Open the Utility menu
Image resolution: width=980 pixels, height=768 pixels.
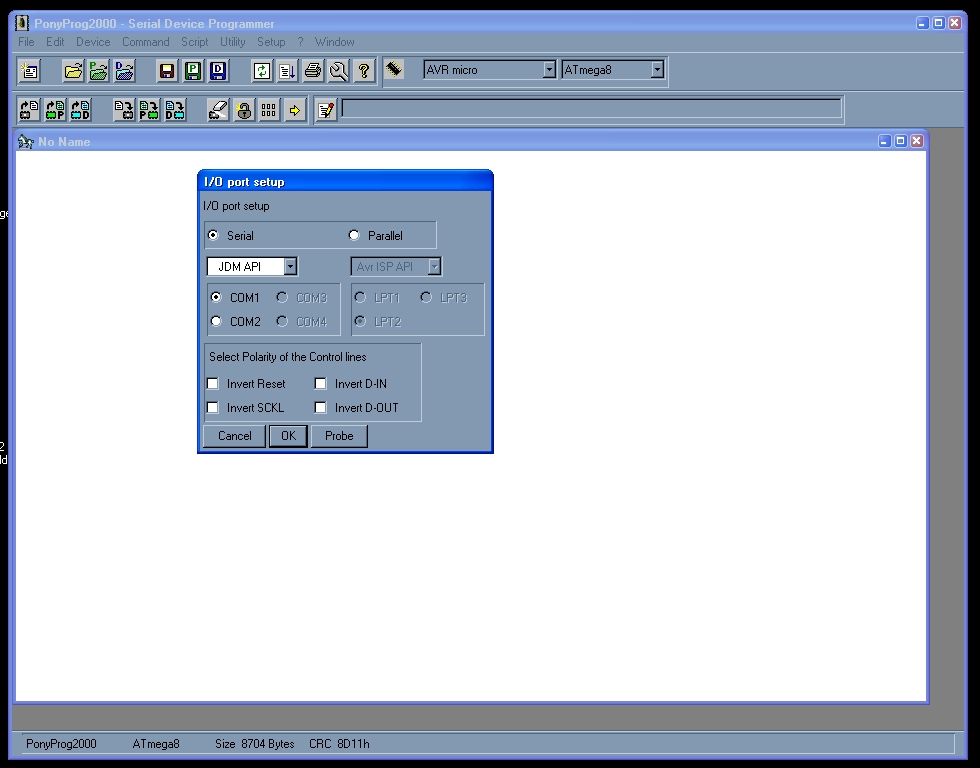click(232, 42)
